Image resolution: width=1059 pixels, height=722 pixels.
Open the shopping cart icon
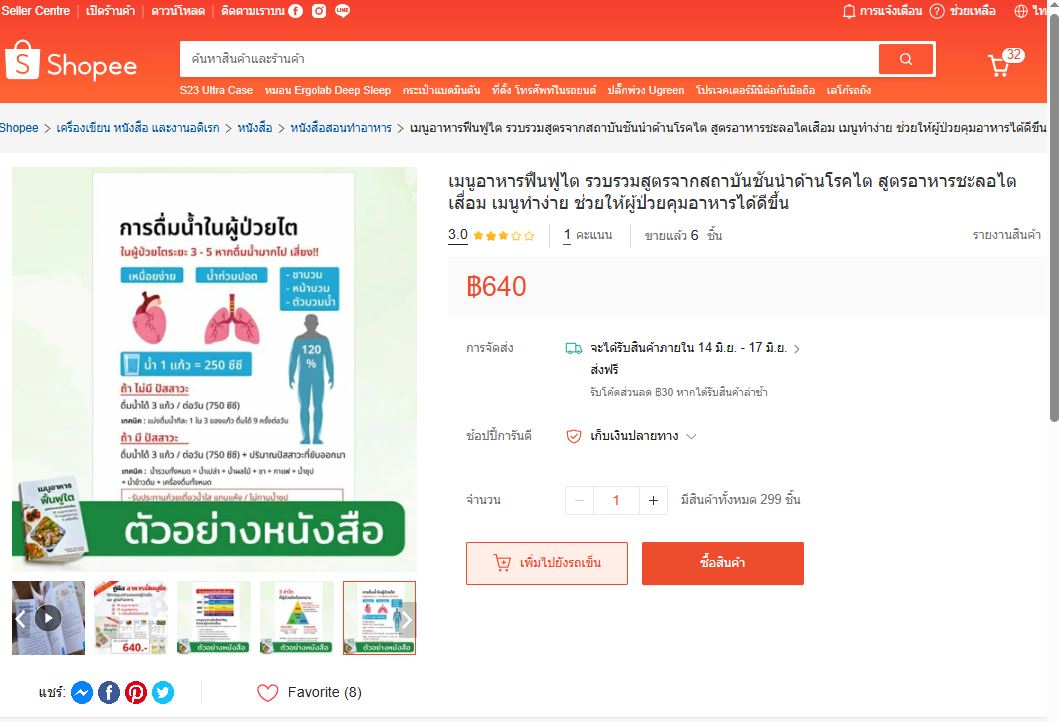pyautogui.click(x=999, y=65)
